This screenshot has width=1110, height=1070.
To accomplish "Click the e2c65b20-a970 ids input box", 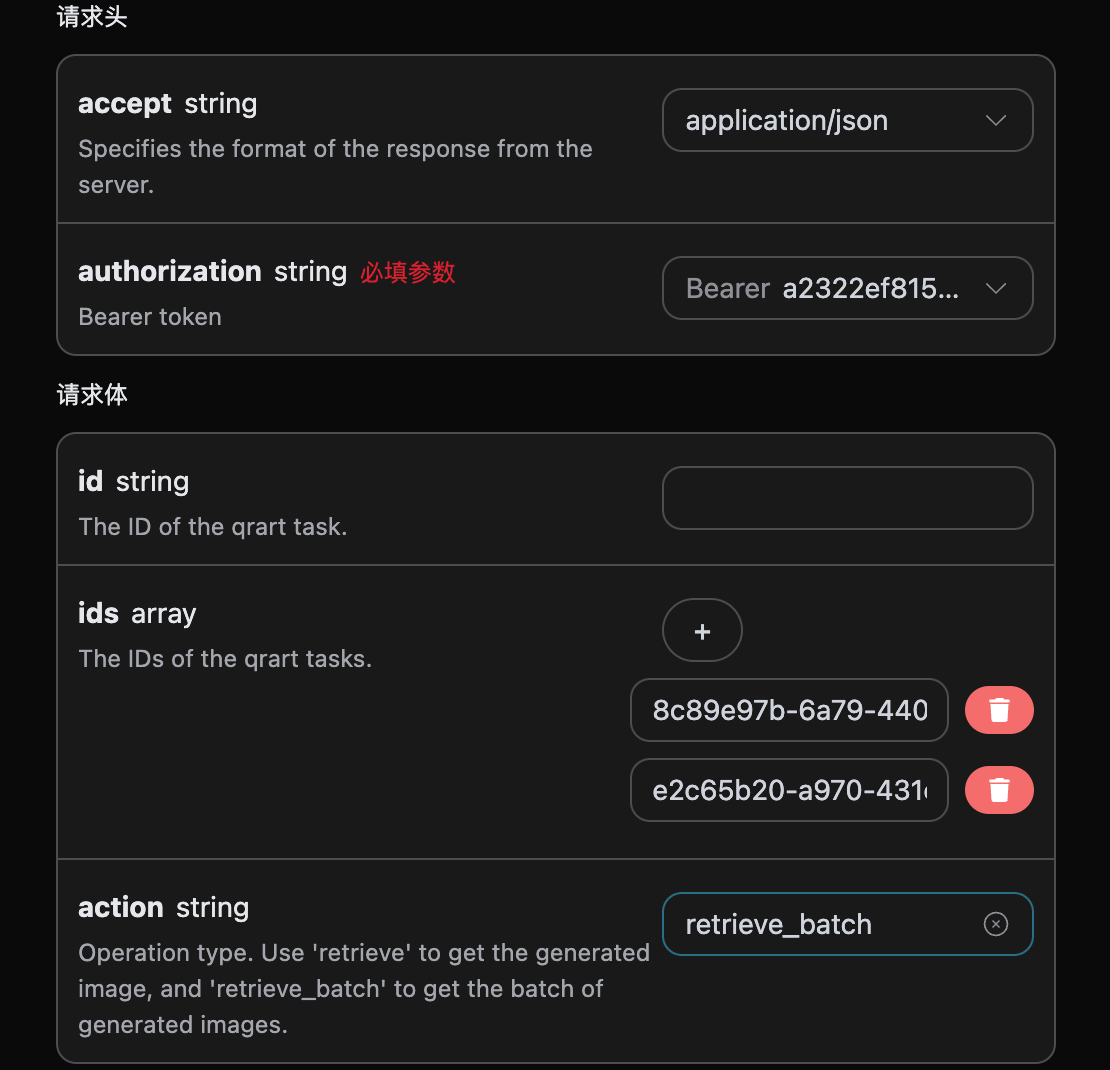I will (x=789, y=791).
